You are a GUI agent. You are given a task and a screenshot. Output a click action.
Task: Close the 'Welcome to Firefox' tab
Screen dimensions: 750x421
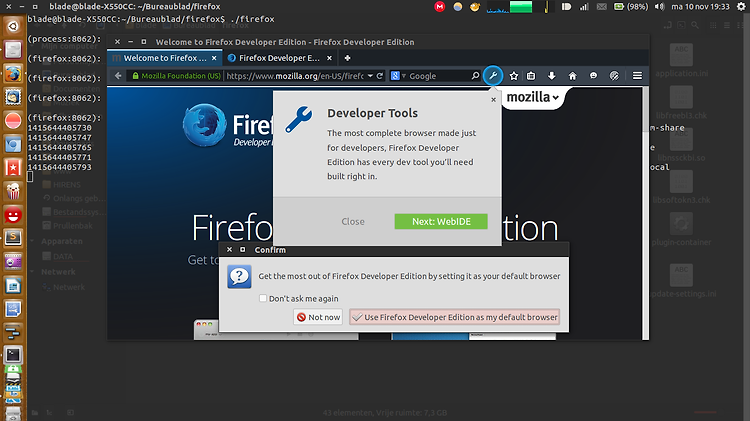pos(214,58)
